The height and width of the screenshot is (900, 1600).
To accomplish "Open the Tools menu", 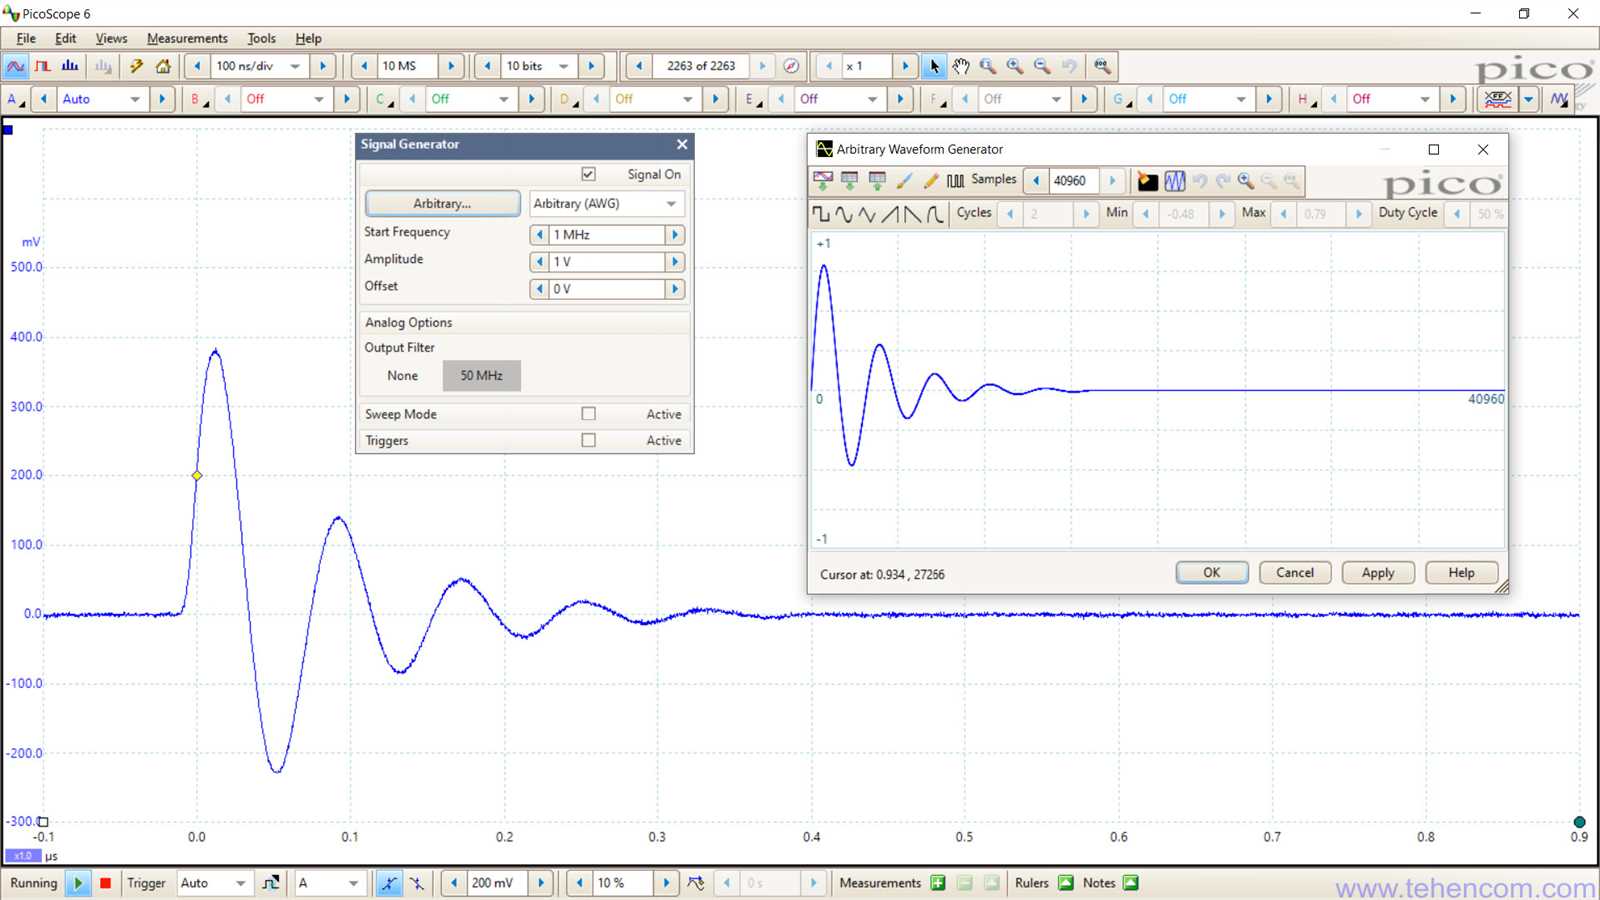I will point(262,38).
